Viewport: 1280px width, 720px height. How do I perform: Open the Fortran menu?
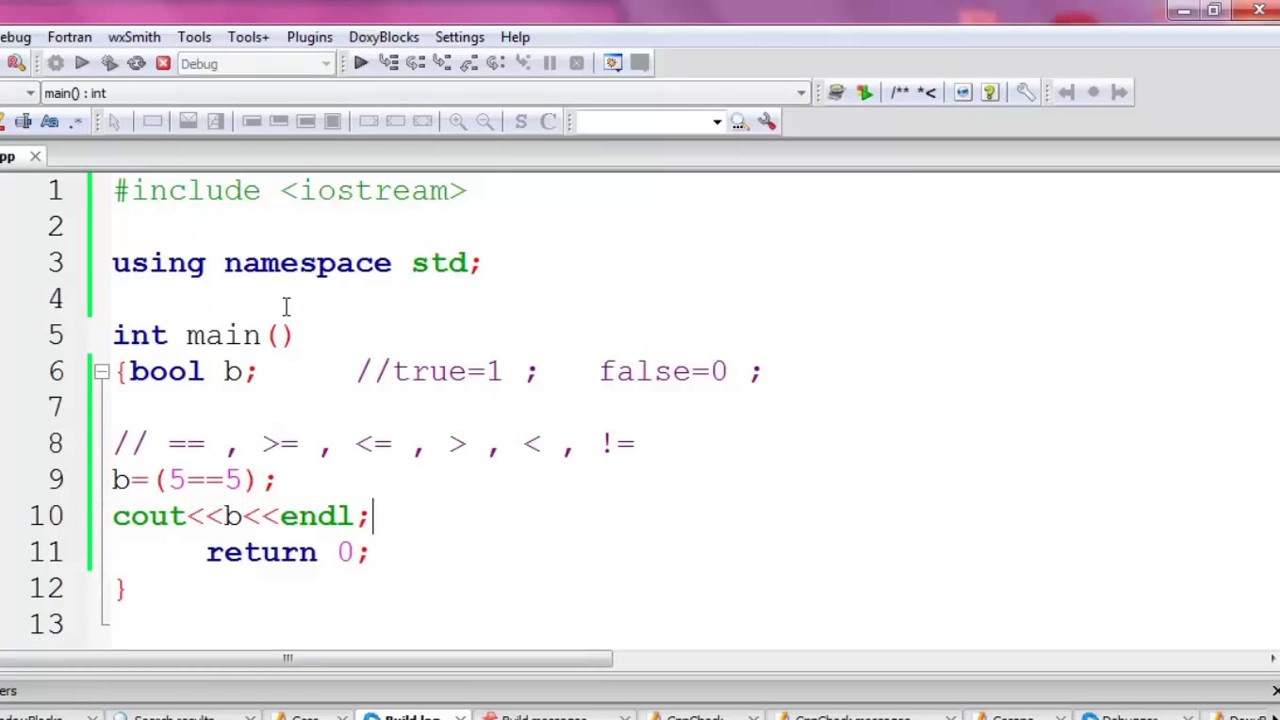[x=69, y=37]
